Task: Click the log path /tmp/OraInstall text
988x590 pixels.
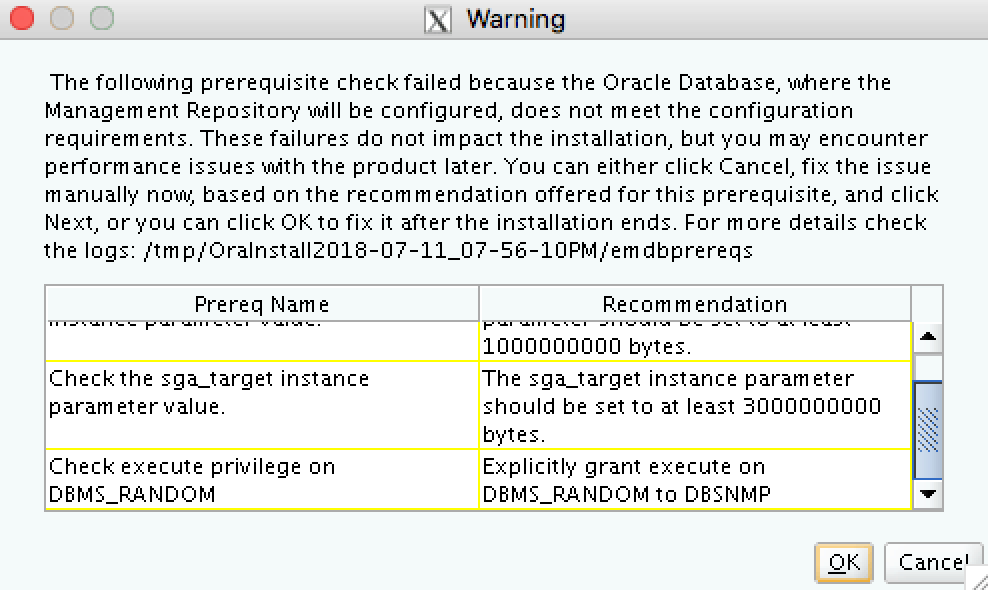Action: [448, 251]
